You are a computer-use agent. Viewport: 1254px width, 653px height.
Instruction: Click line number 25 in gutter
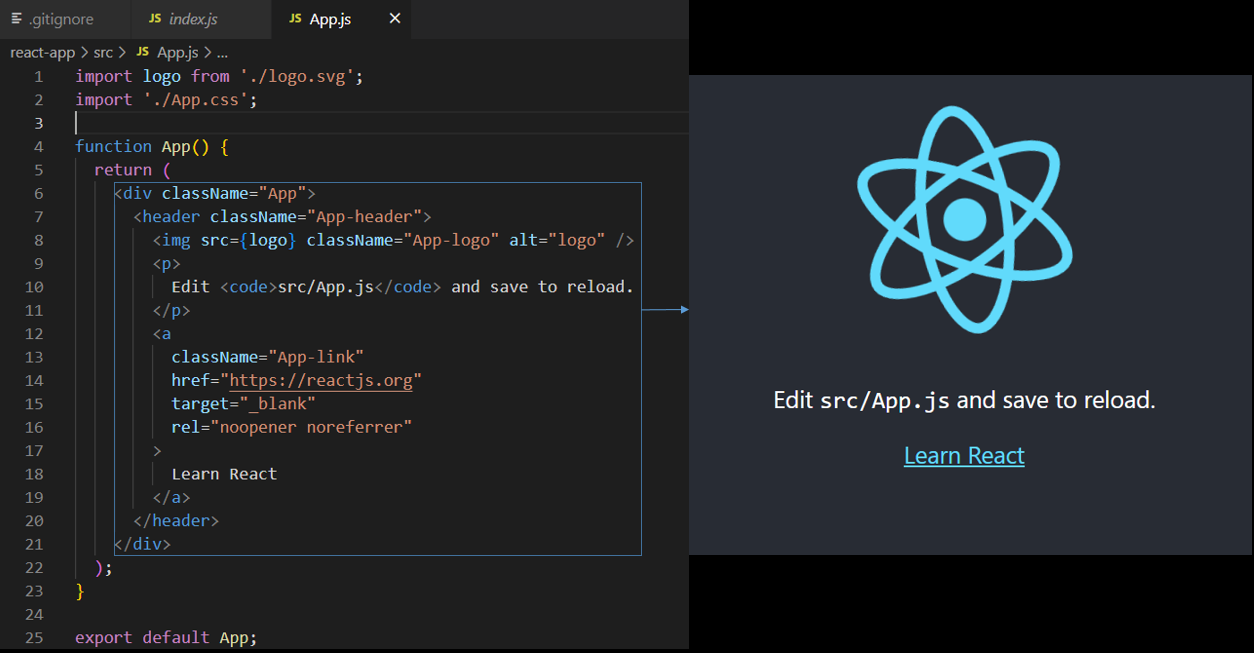(34, 637)
